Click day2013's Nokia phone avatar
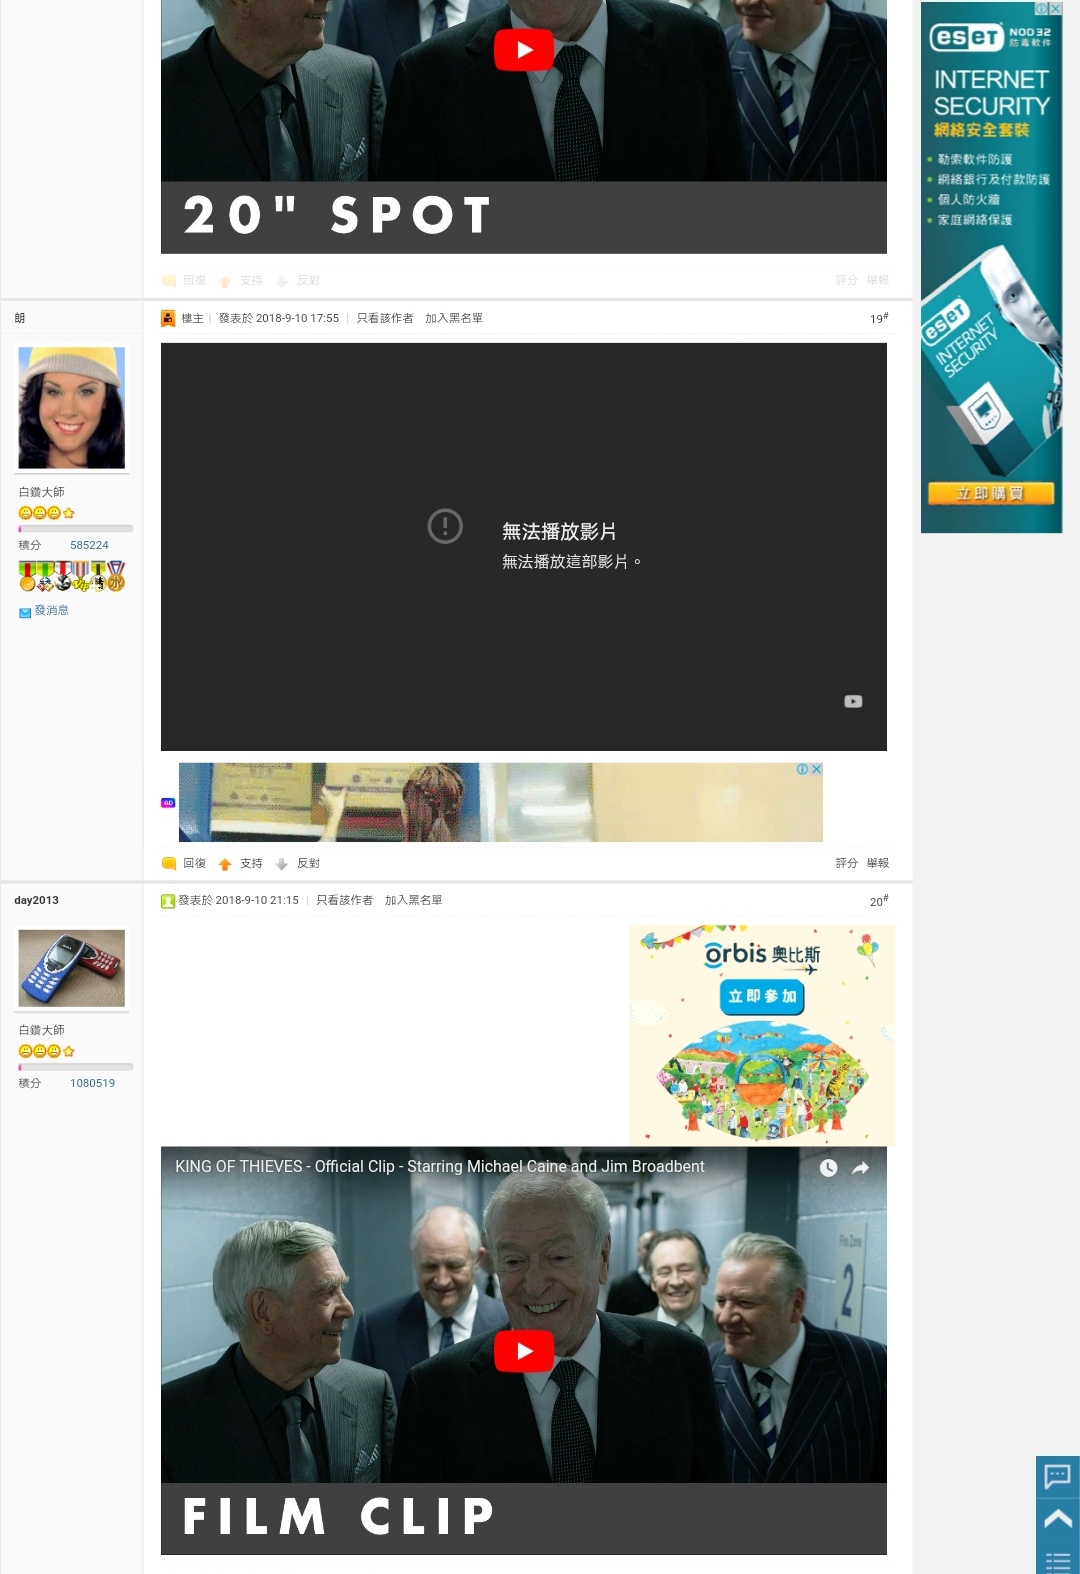This screenshot has height=1574, width=1080. click(x=72, y=968)
